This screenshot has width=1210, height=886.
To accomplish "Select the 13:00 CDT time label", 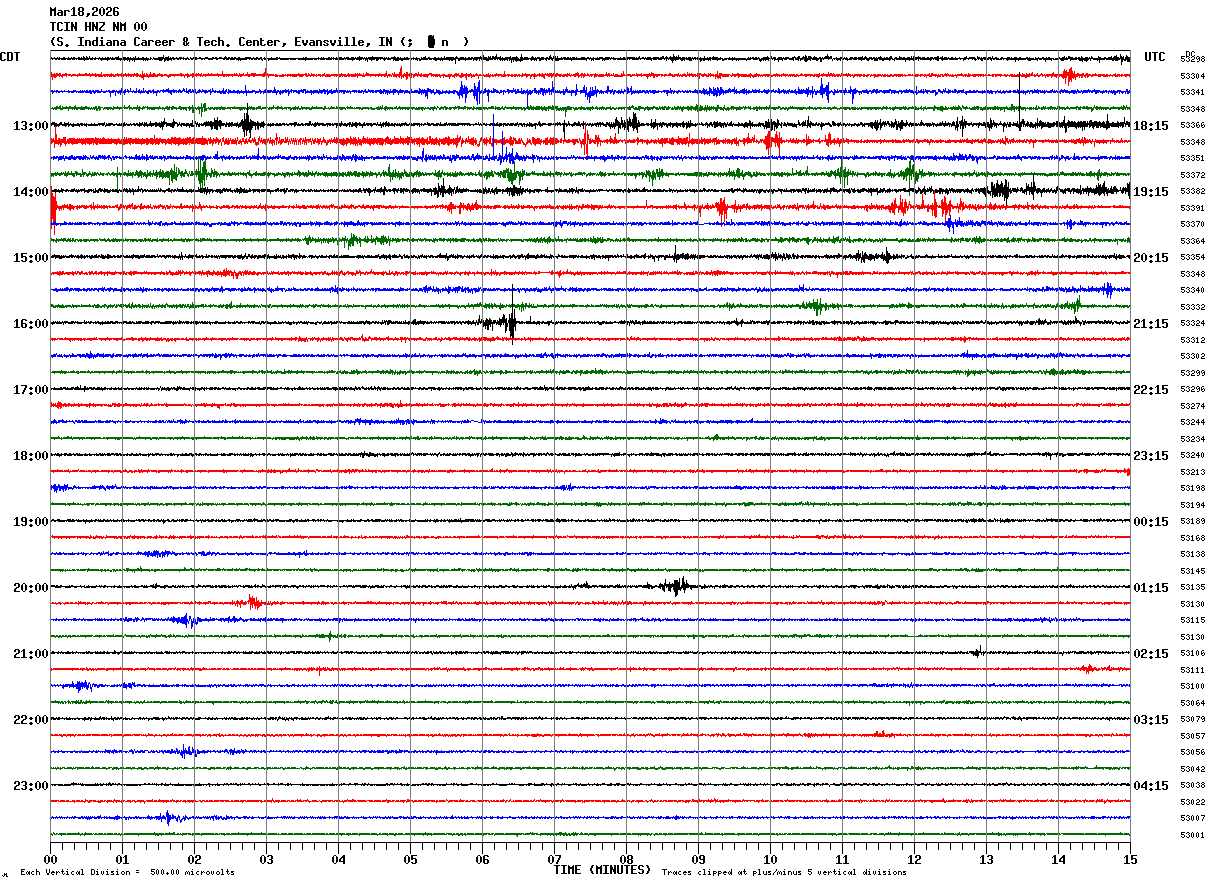I will [x=31, y=126].
